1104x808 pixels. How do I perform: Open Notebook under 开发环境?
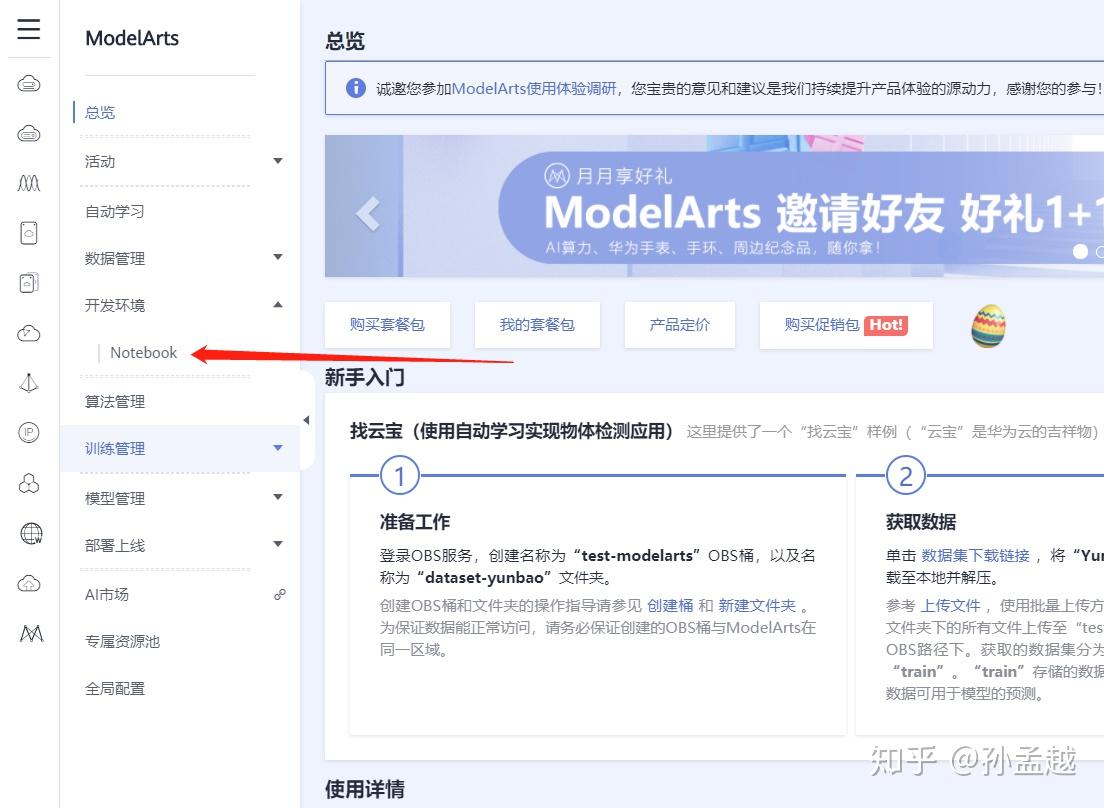tap(144, 353)
